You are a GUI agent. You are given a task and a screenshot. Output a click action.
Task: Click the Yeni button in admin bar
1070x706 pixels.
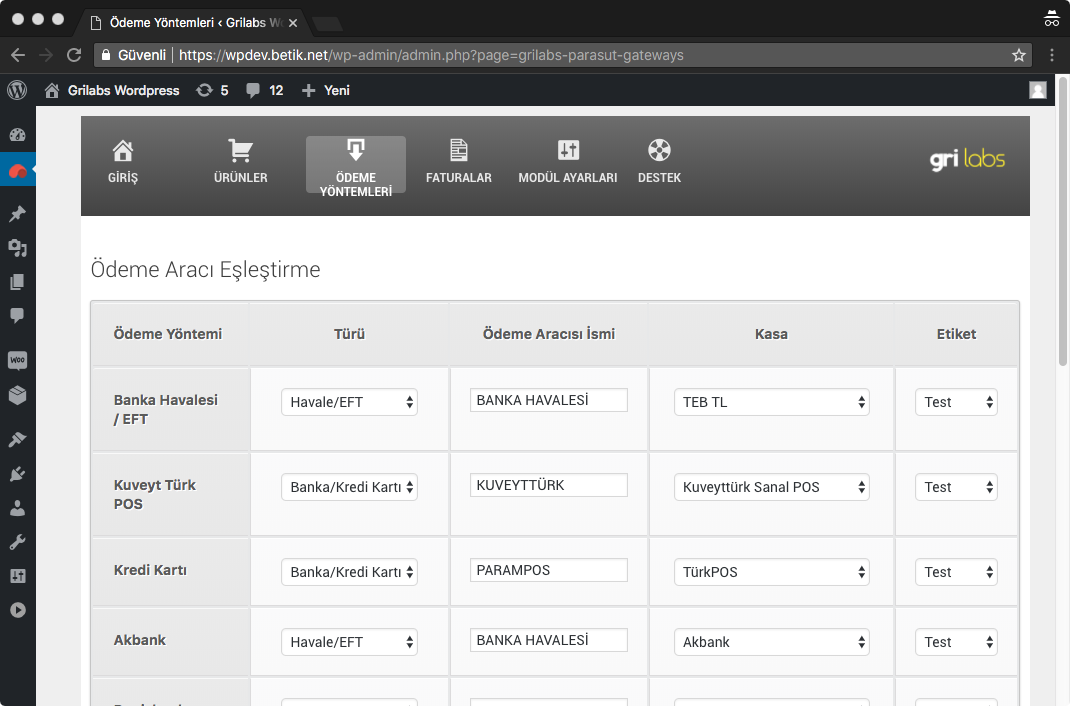tap(326, 90)
